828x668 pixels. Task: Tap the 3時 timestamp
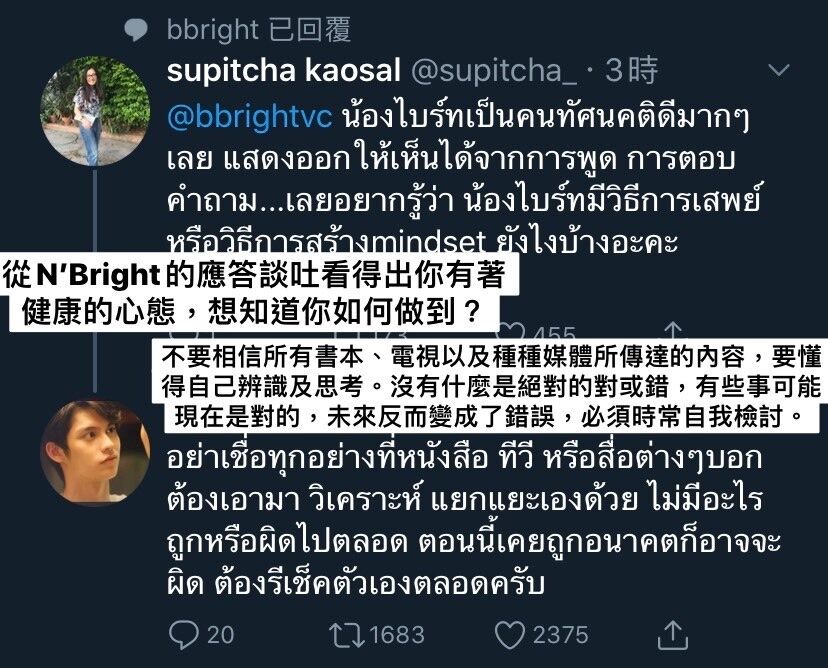pyautogui.click(x=631, y=70)
